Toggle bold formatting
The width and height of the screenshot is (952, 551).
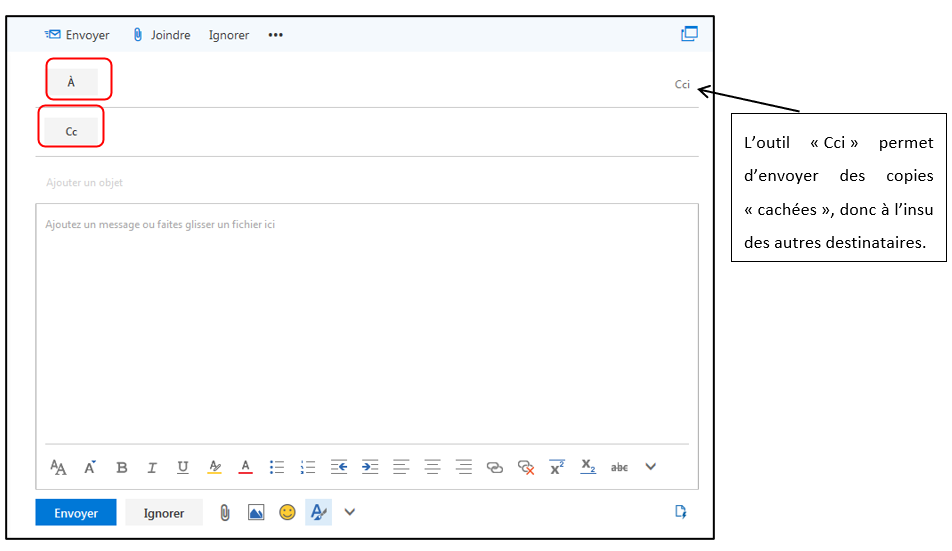click(x=122, y=467)
